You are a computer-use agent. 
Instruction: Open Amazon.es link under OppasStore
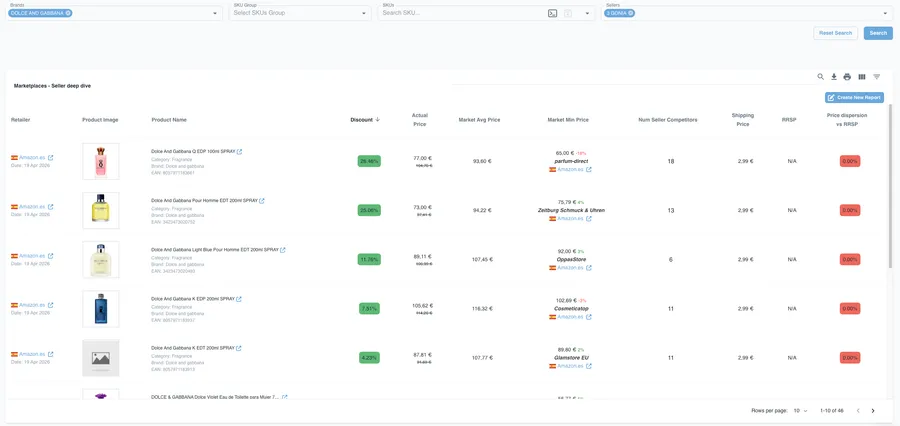(x=571, y=268)
